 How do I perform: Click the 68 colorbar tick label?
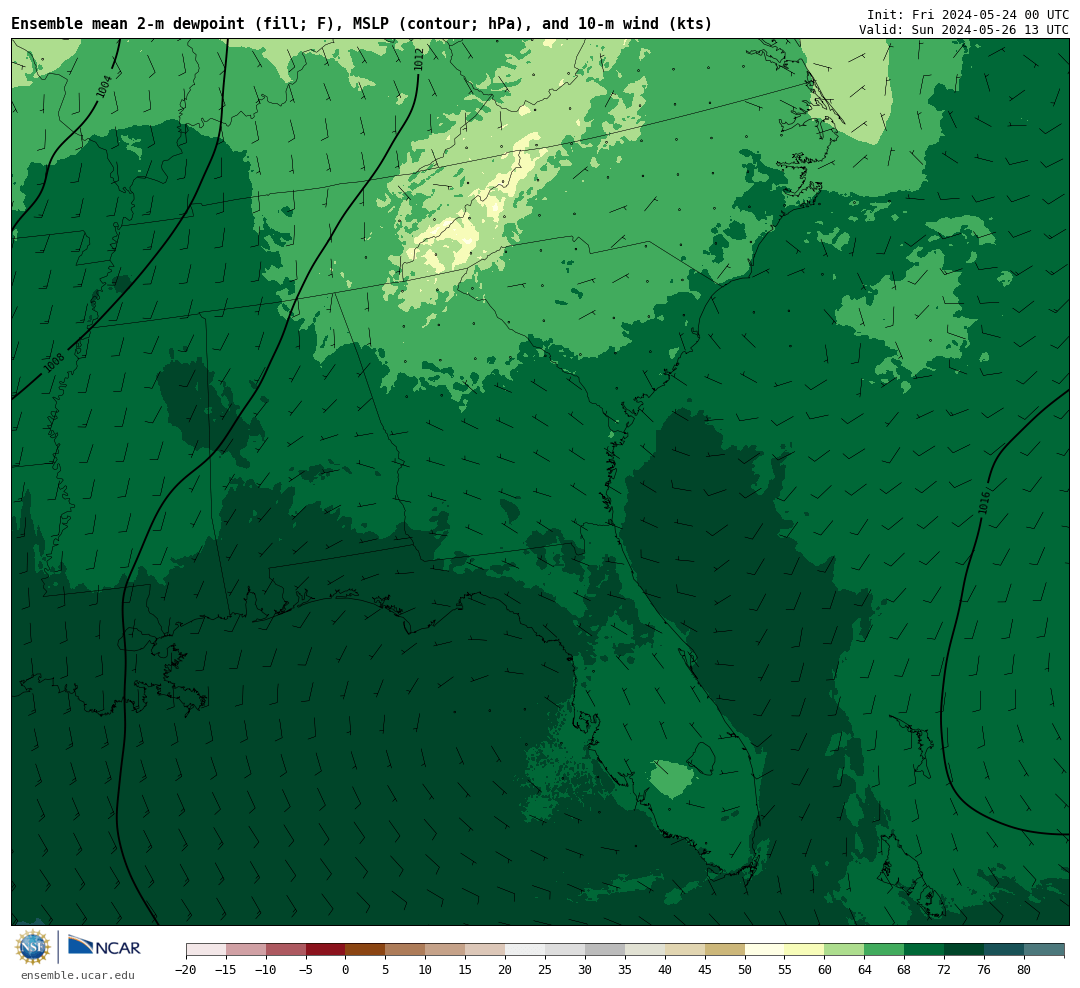904,969
